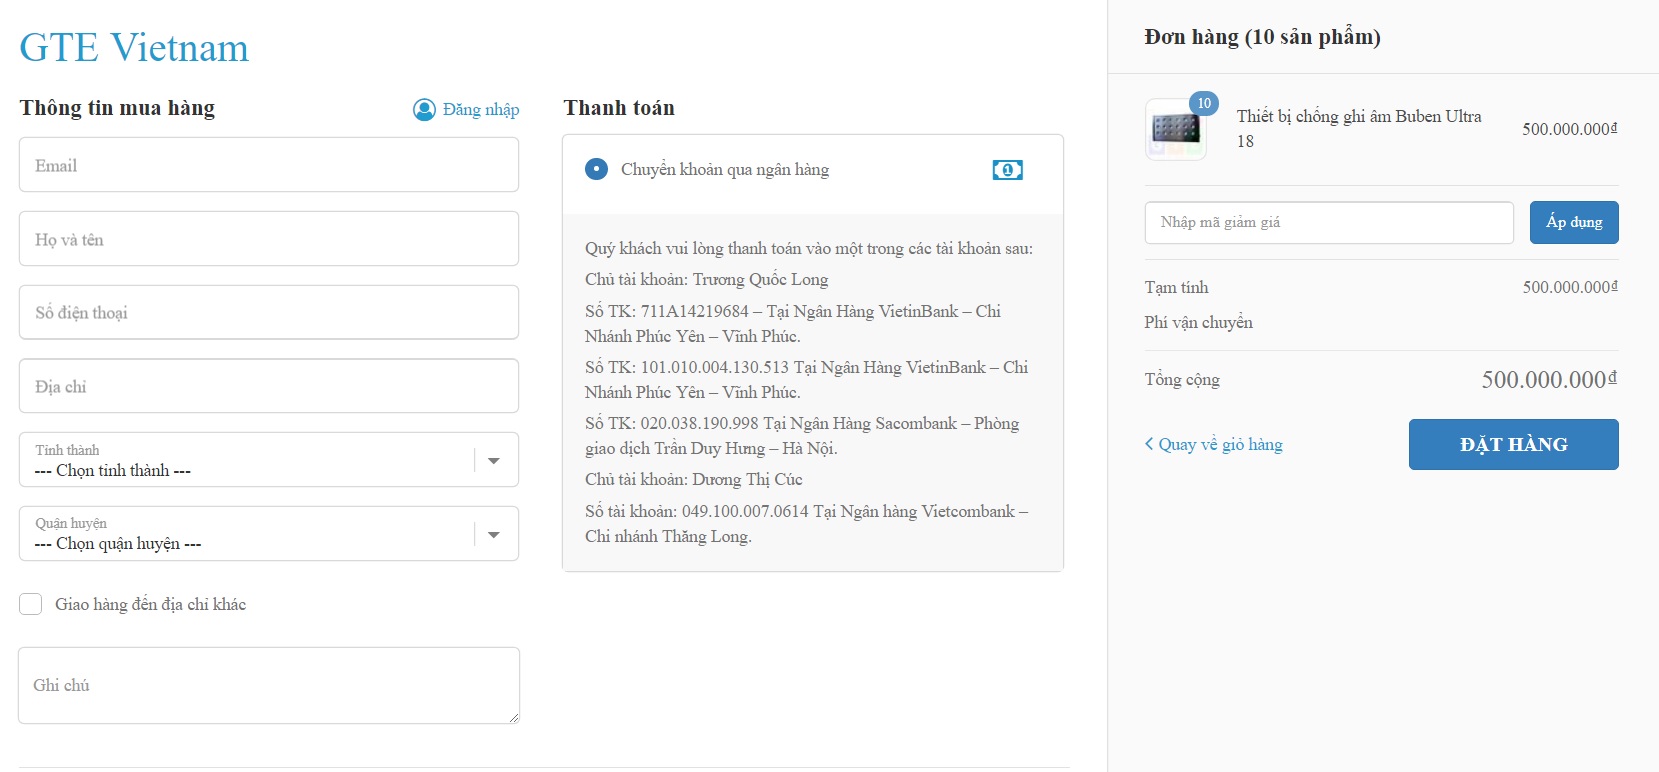This screenshot has width=1659, height=772.
Task: Open the GTE Vietnam store title link
Action: (x=134, y=47)
